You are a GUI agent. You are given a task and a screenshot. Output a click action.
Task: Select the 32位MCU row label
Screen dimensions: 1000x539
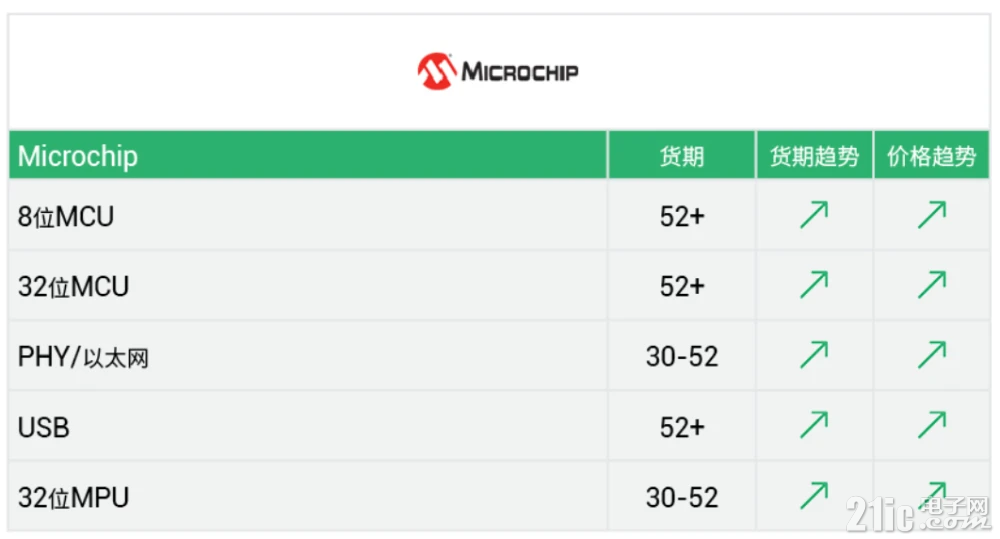point(73,287)
